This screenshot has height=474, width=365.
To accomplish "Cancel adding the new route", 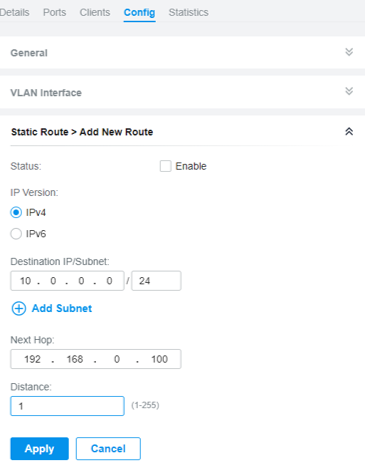I will [x=108, y=449].
